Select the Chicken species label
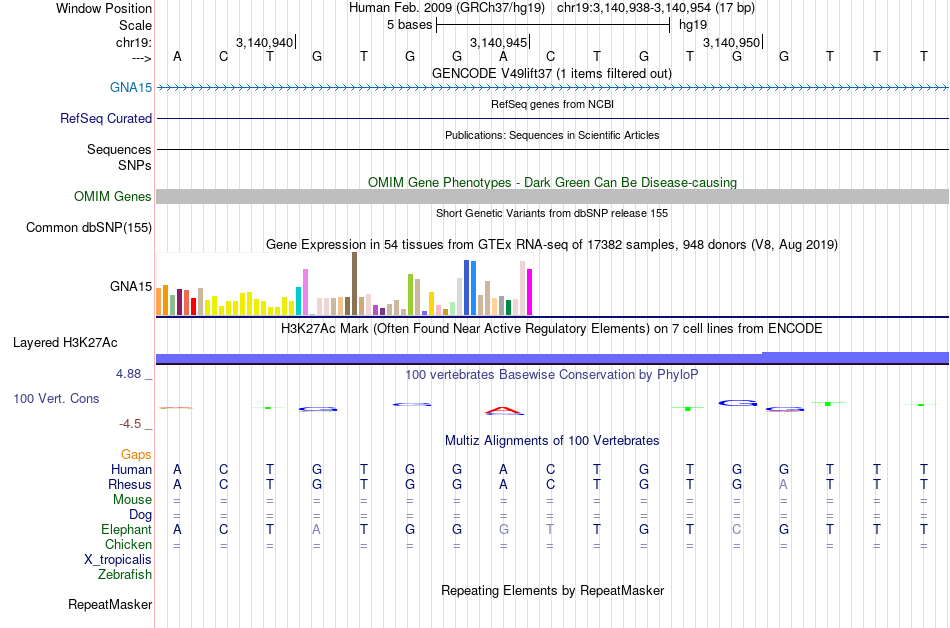The width and height of the screenshot is (950, 628). tap(128, 544)
